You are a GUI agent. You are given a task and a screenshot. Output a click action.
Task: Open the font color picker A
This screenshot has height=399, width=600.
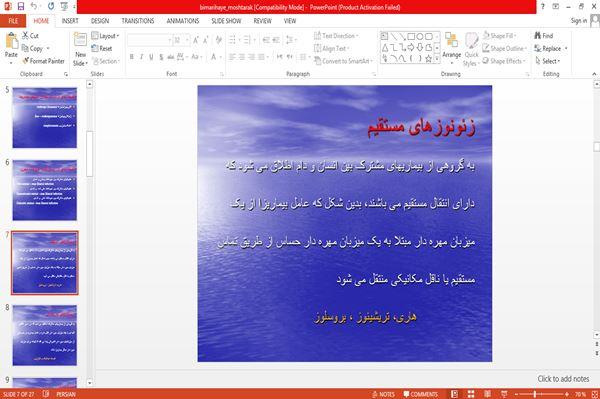(x=213, y=57)
